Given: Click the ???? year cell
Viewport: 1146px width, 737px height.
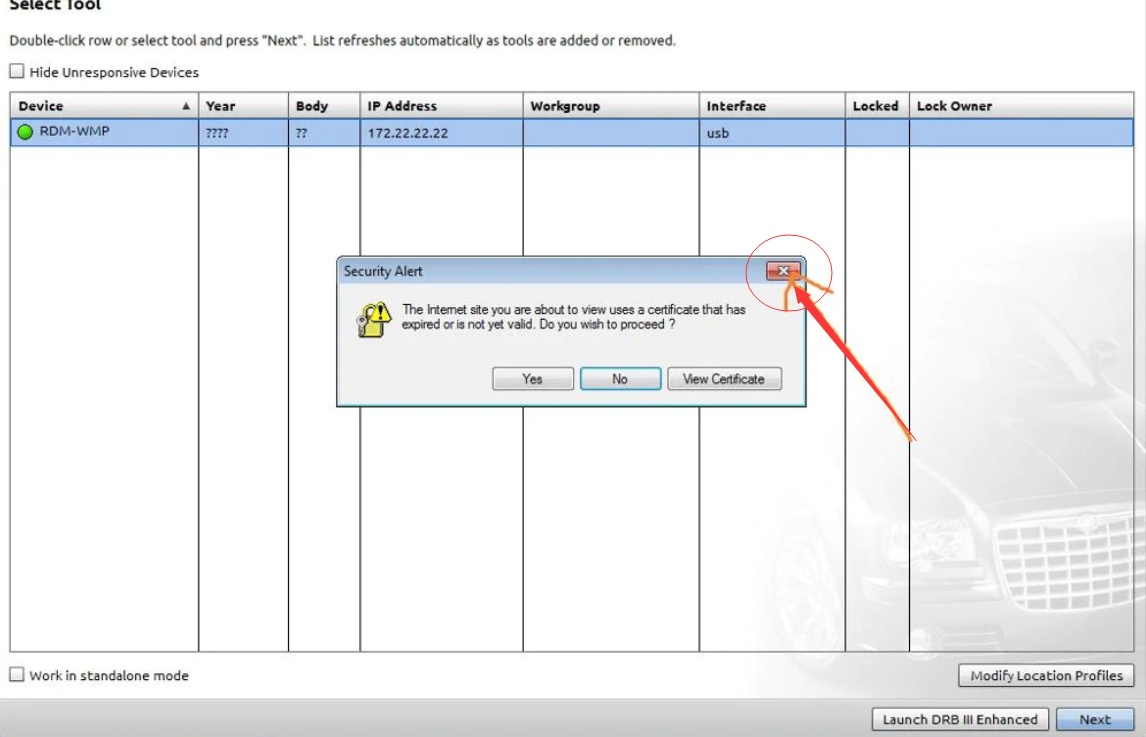Looking at the screenshot, I should [243, 133].
